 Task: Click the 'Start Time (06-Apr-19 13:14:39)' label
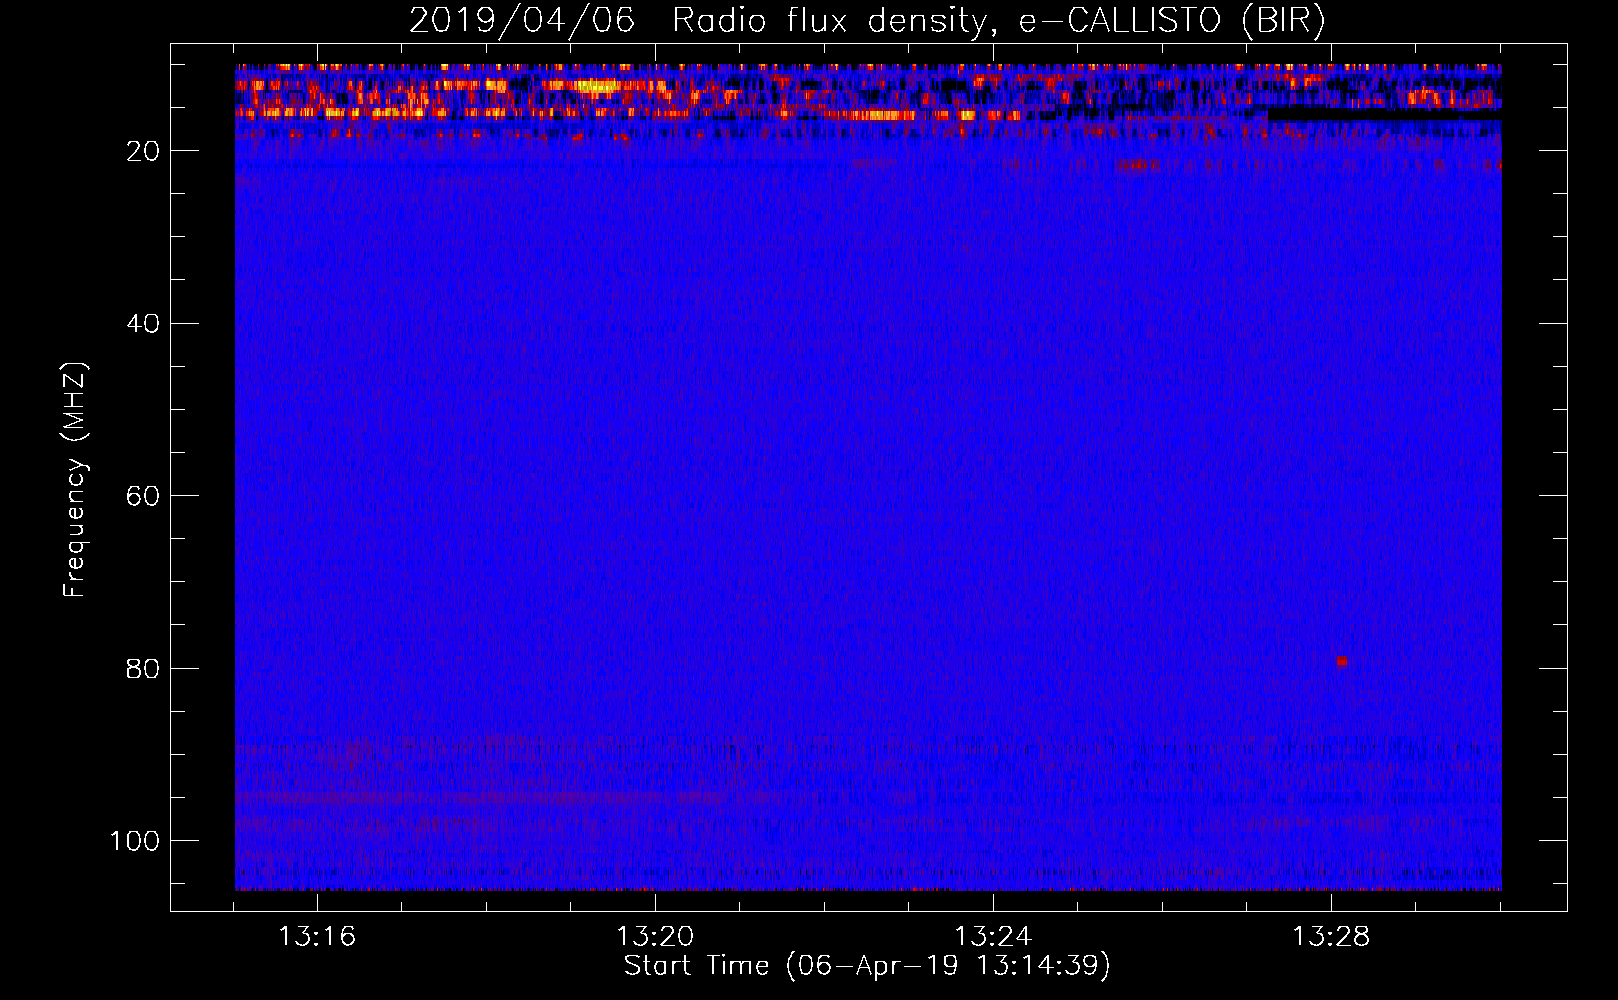(867, 966)
